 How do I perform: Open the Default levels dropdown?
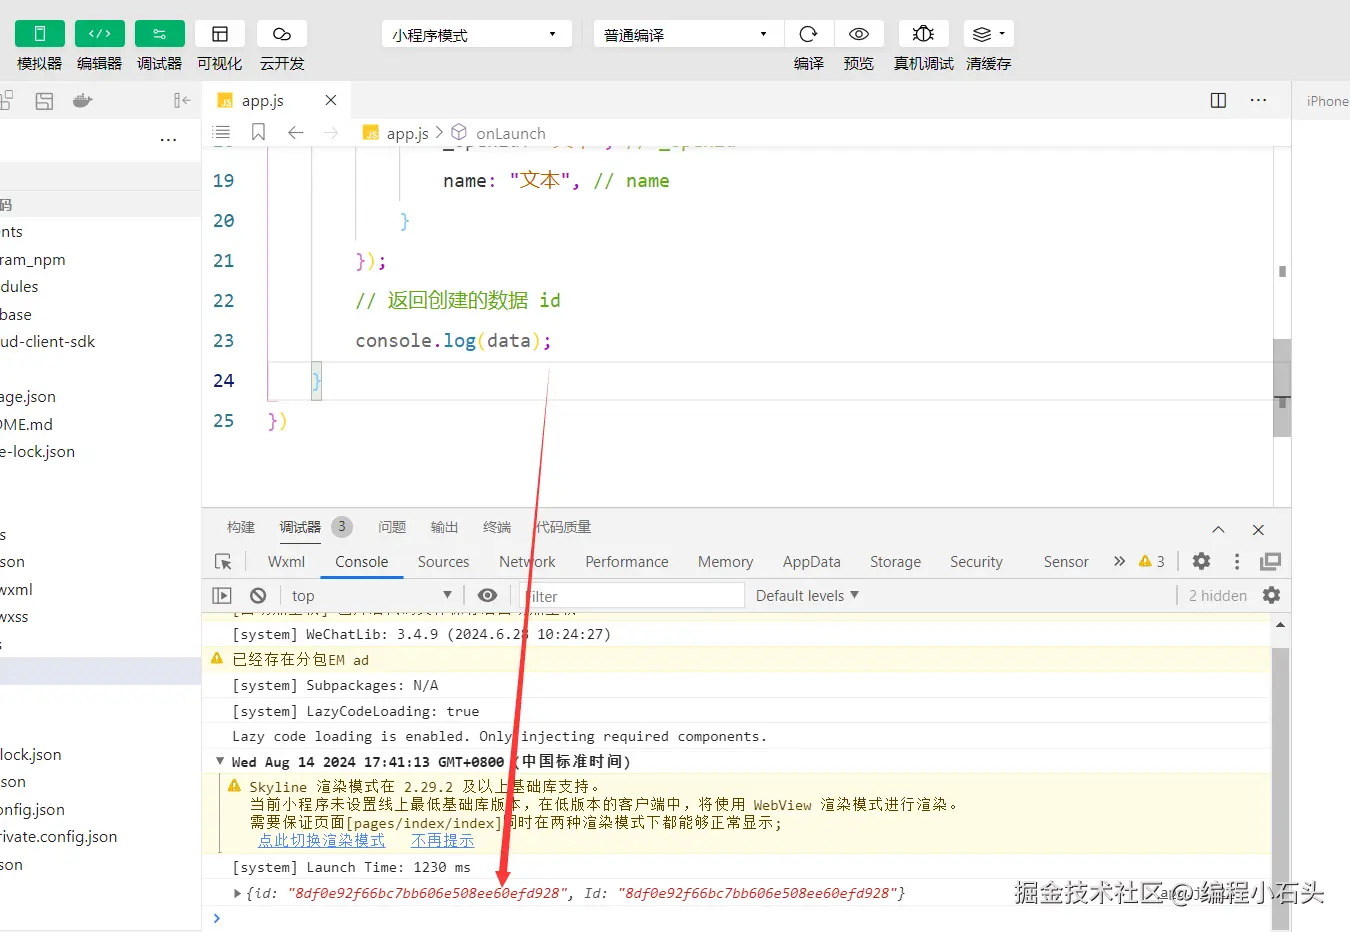coord(807,595)
